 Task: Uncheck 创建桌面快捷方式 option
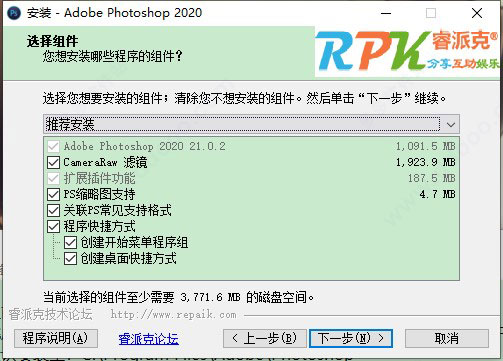pyautogui.click(x=70, y=258)
